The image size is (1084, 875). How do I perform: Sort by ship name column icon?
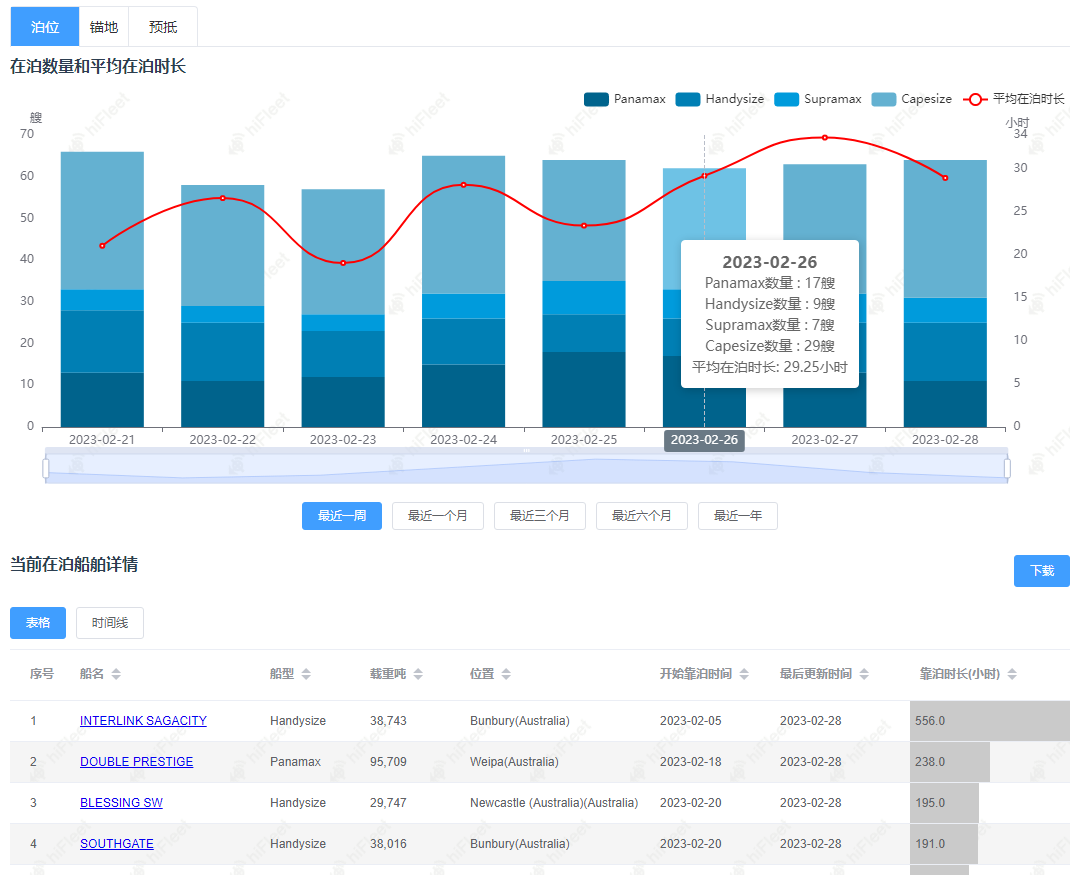[x=116, y=675]
